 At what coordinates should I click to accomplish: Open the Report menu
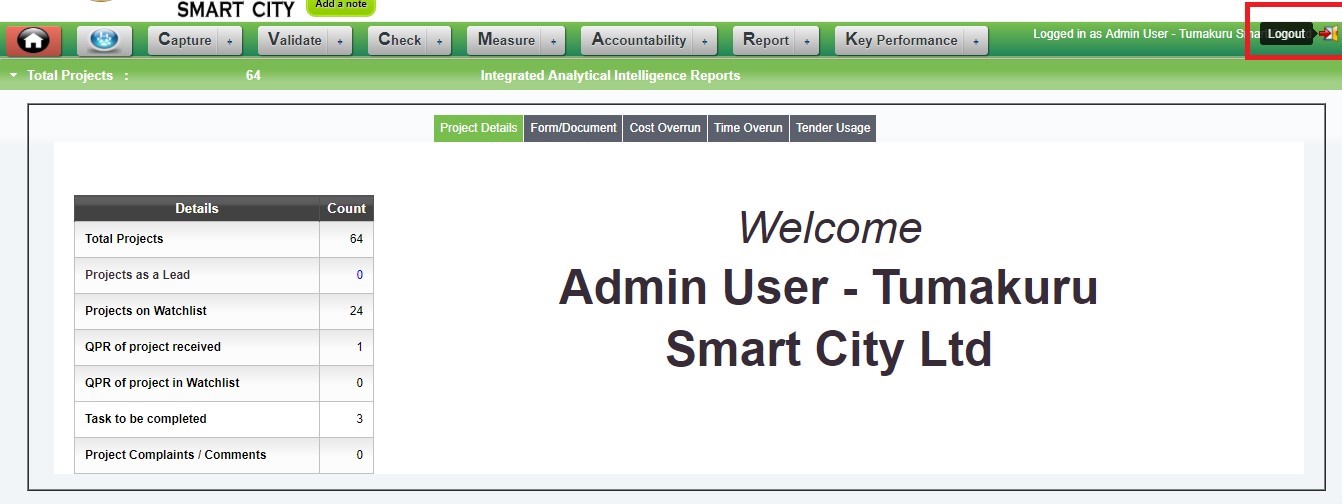point(766,40)
